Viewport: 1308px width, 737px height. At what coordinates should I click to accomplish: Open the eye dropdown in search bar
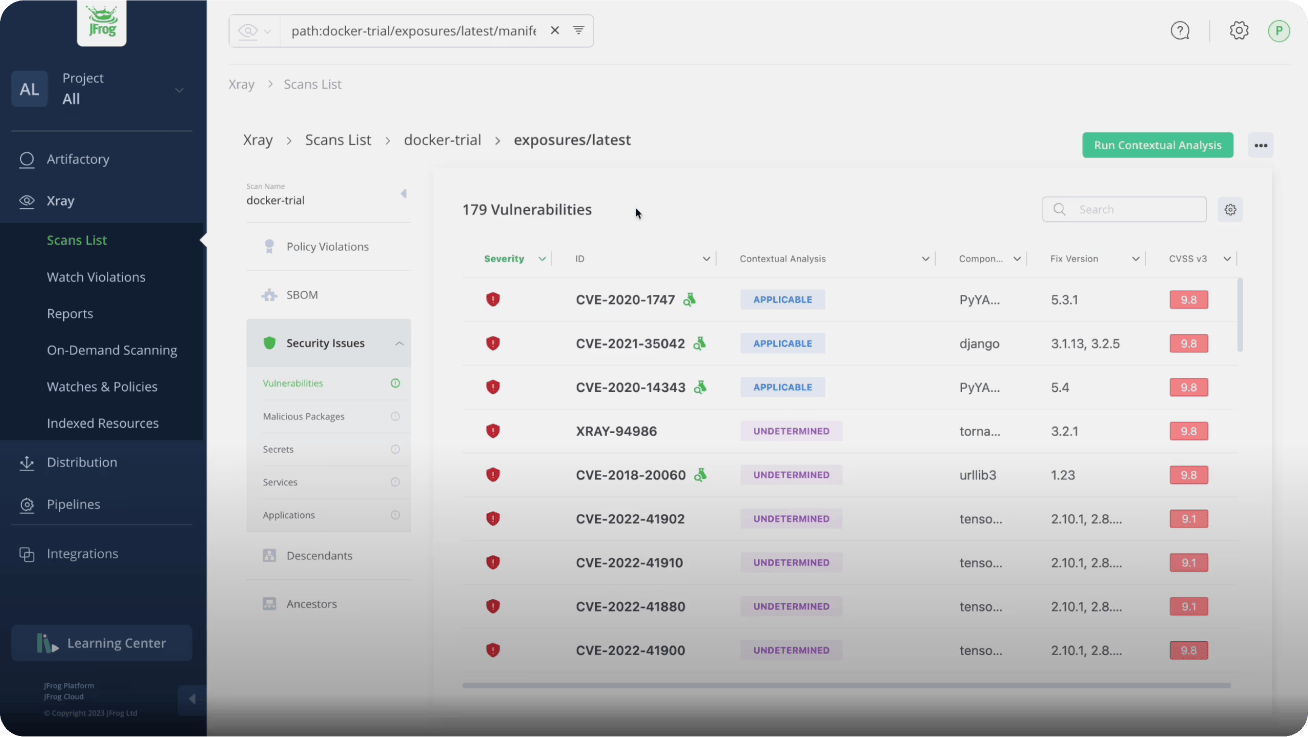[x=255, y=31]
